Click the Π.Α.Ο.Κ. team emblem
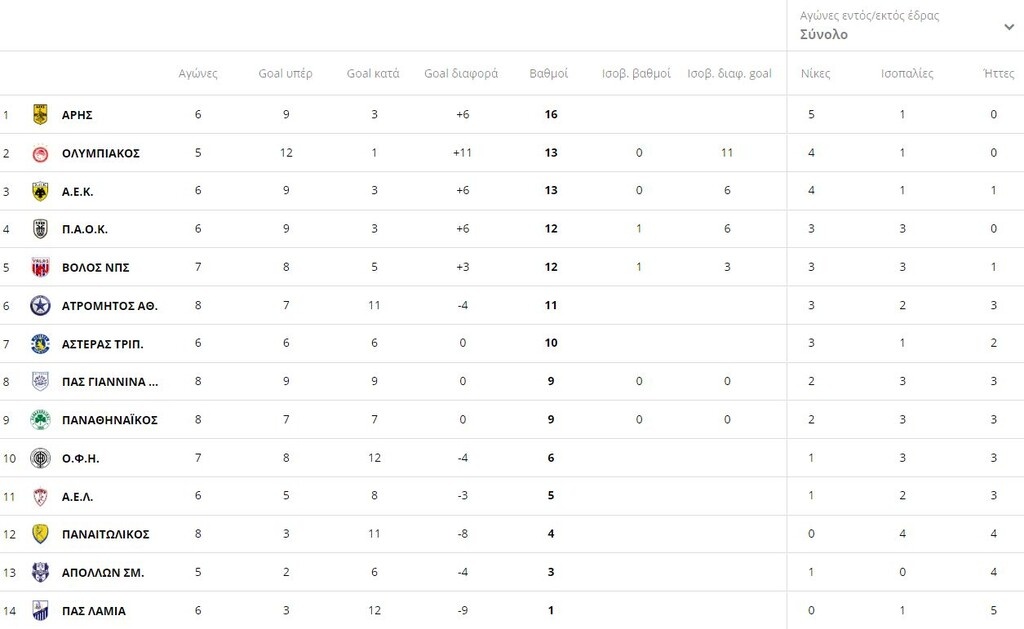The width and height of the screenshot is (1024, 629). point(40,229)
